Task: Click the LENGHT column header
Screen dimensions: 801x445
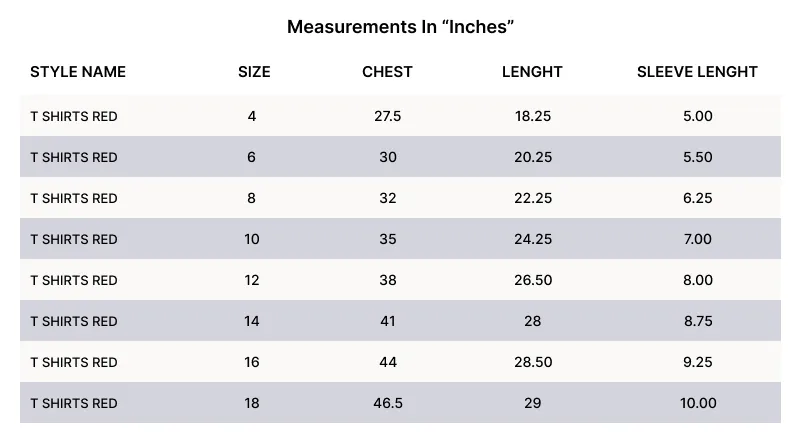Action: pyautogui.click(x=532, y=72)
